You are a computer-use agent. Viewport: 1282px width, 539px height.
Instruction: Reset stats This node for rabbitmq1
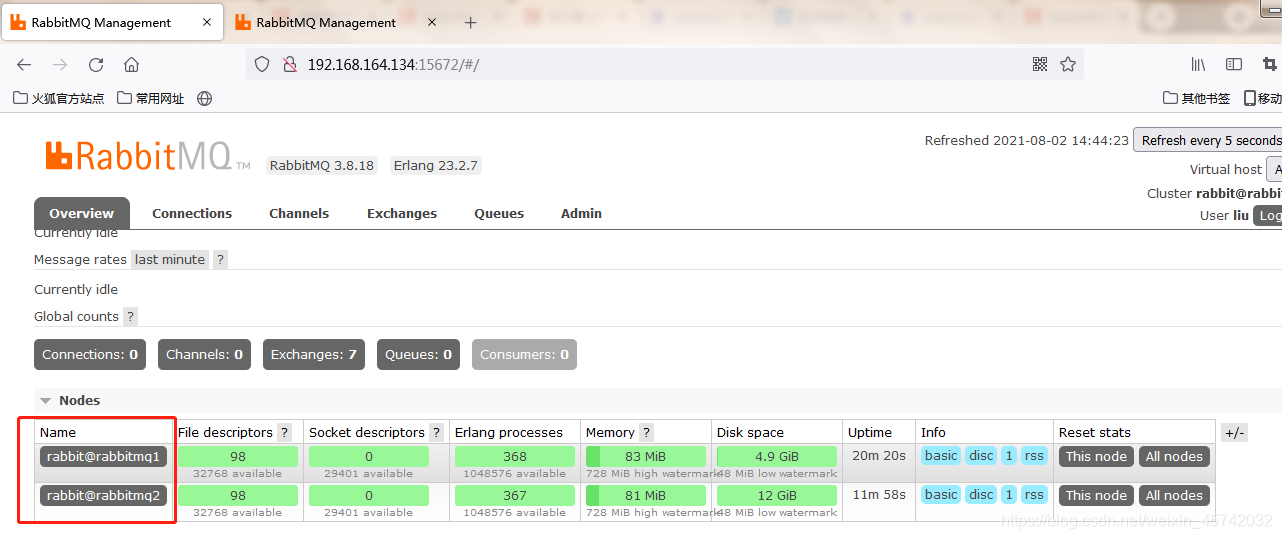[x=1096, y=456]
